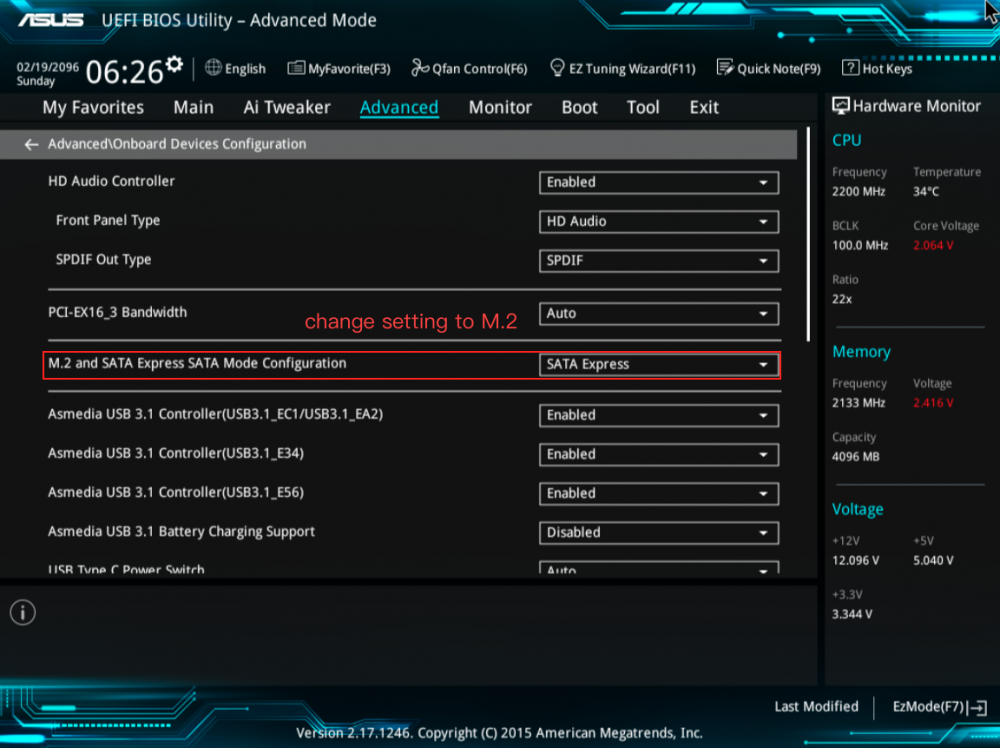This screenshot has width=1000, height=748.
Task: Open Quick Note pencil icon
Action: pyautogui.click(x=725, y=68)
